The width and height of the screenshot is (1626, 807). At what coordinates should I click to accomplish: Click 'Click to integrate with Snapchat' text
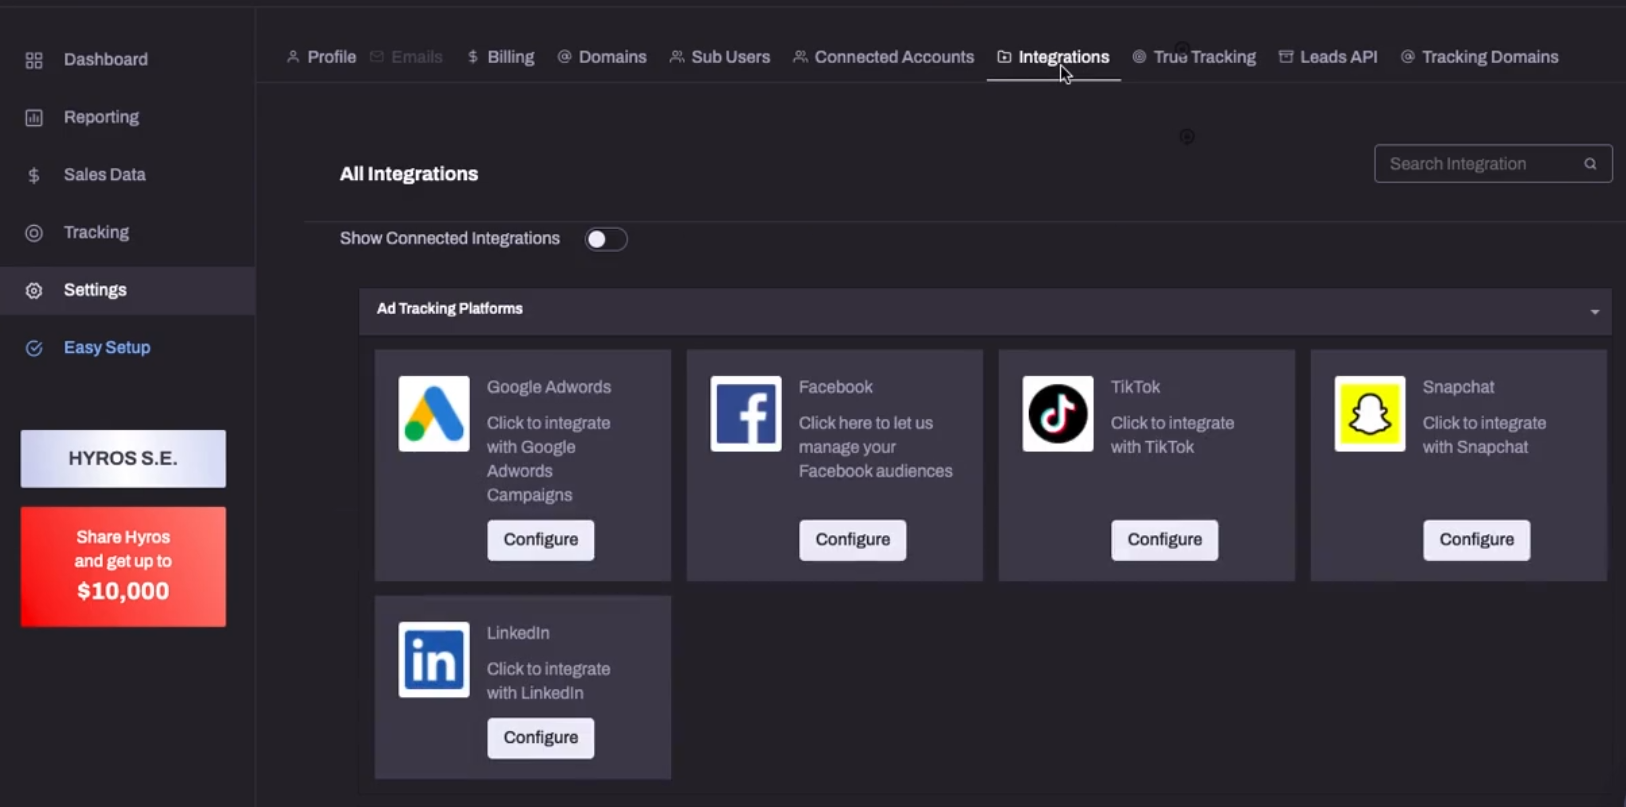pos(1484,435)
